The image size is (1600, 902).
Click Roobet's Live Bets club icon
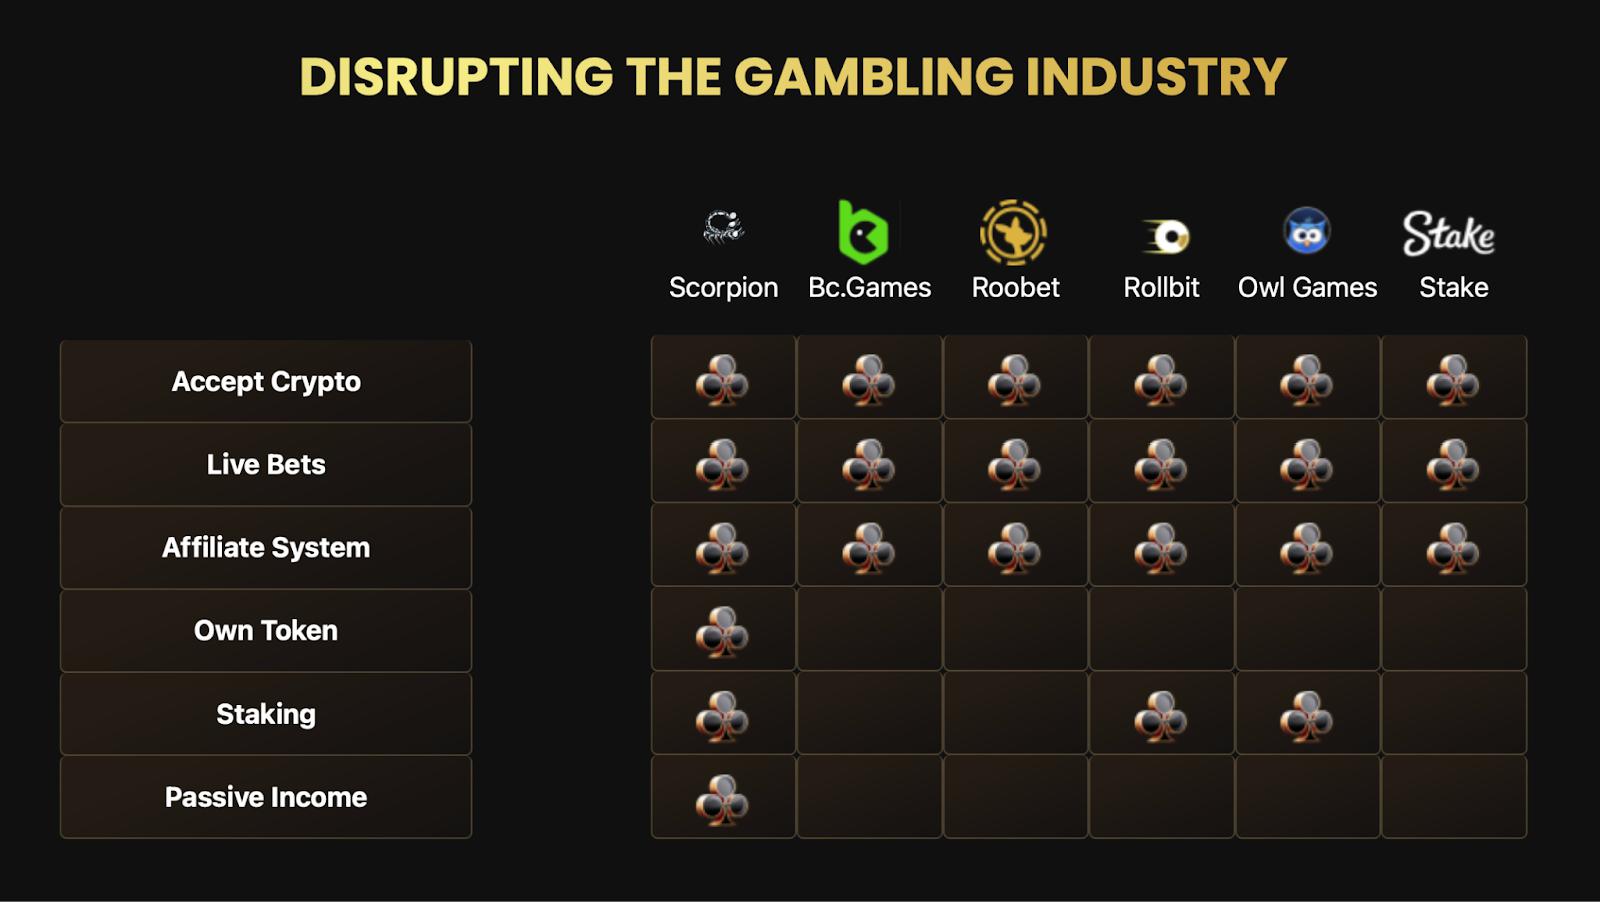point(1014,465)
